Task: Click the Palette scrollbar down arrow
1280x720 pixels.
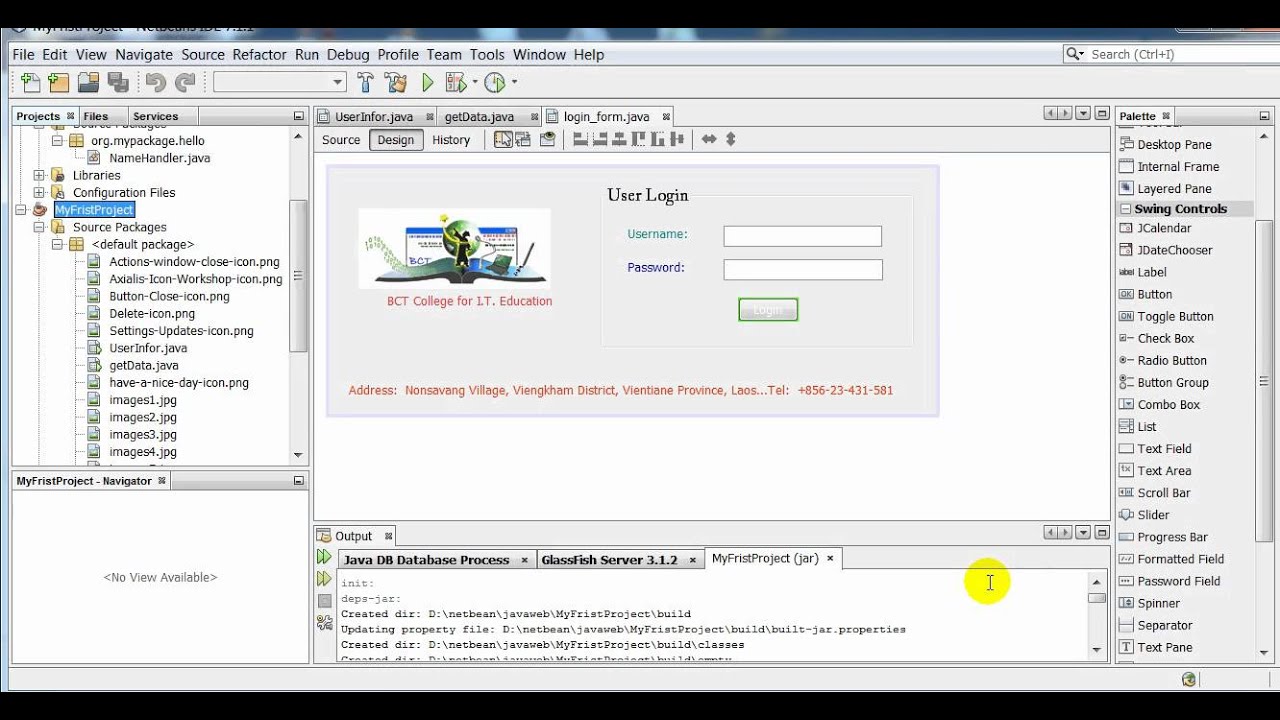Action: coord(1264,652)
